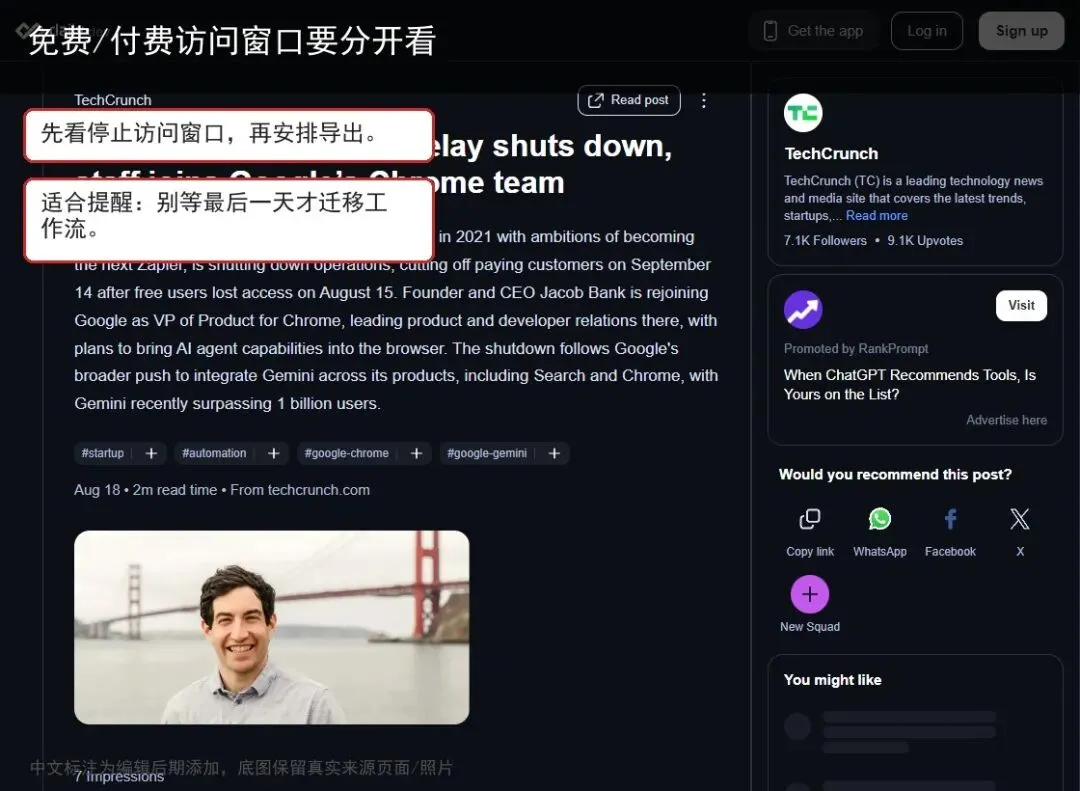Click the phone icon in Get the app

click(x=771, y=31)
